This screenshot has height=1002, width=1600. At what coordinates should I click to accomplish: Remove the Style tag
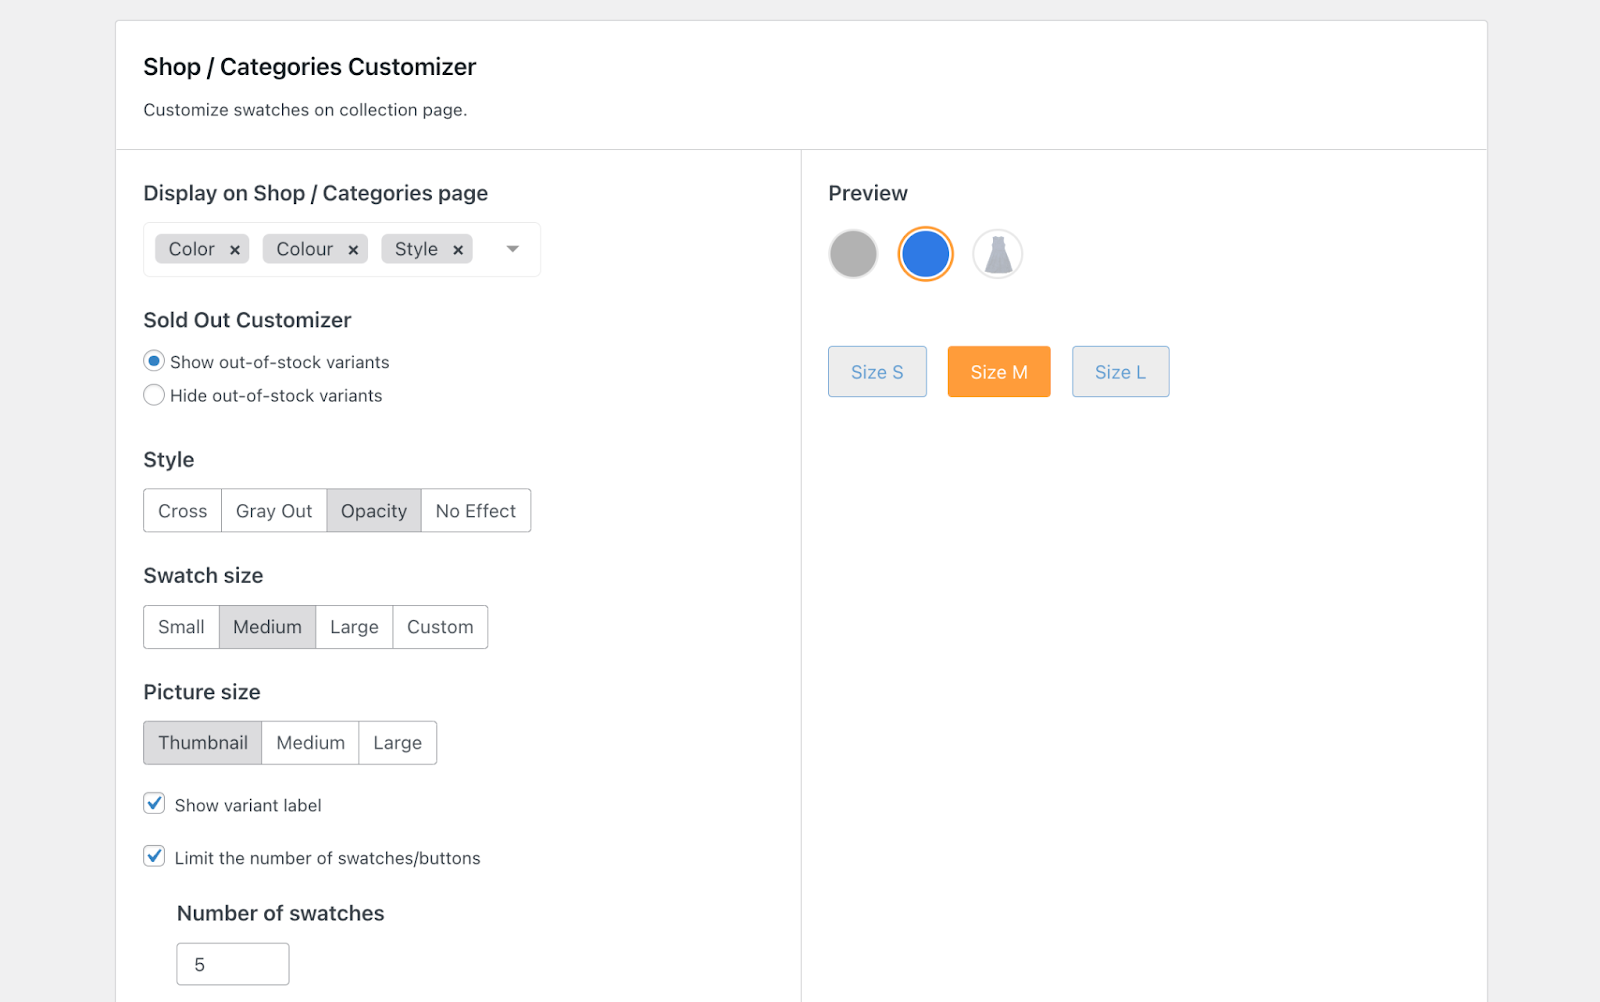(458, 250)
